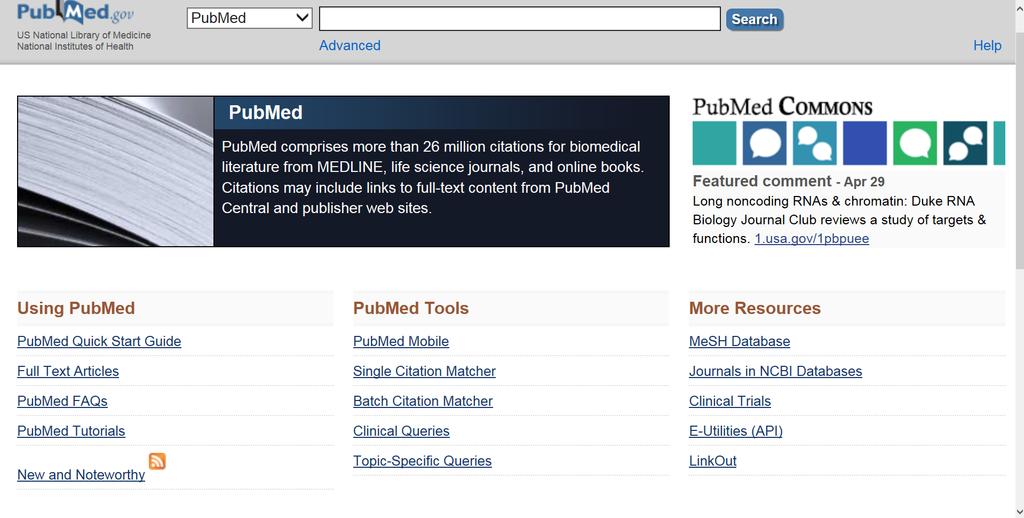
Task: Click the More Resources heading
Action: [755, 308]
